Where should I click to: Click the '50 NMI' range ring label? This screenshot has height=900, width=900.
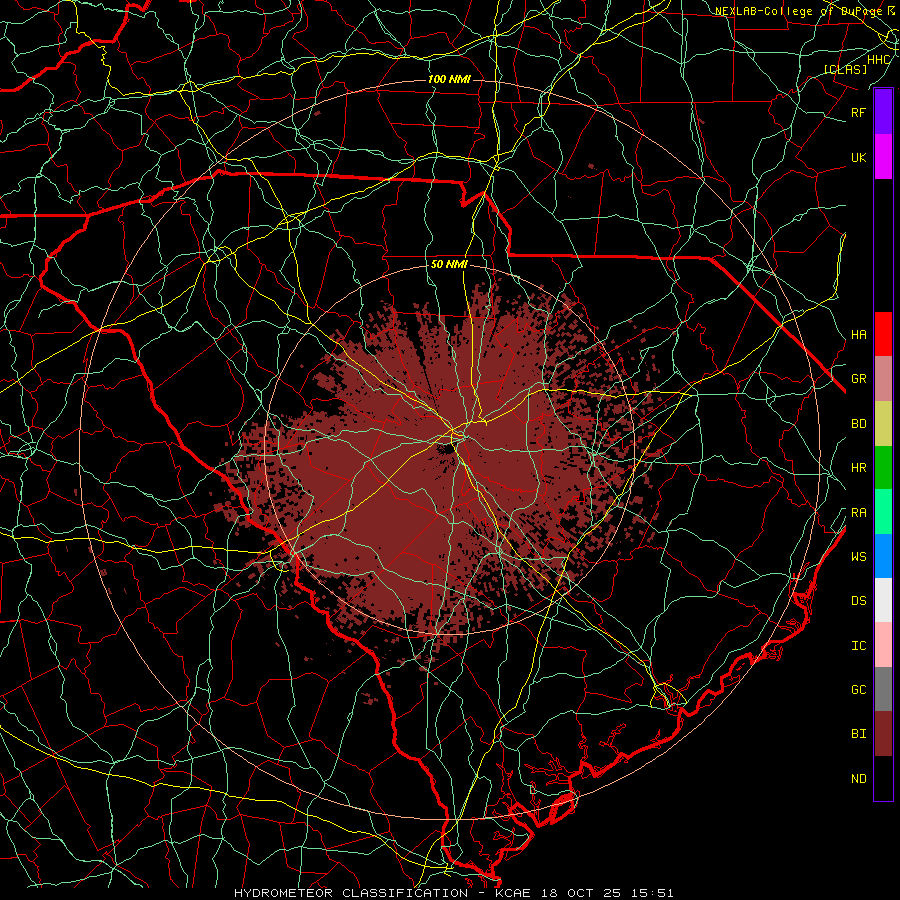449,265
